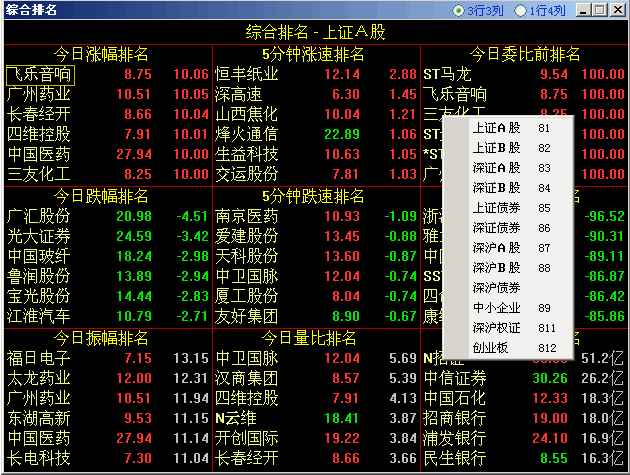Select 中国石化 stock row

pos(524,398)
